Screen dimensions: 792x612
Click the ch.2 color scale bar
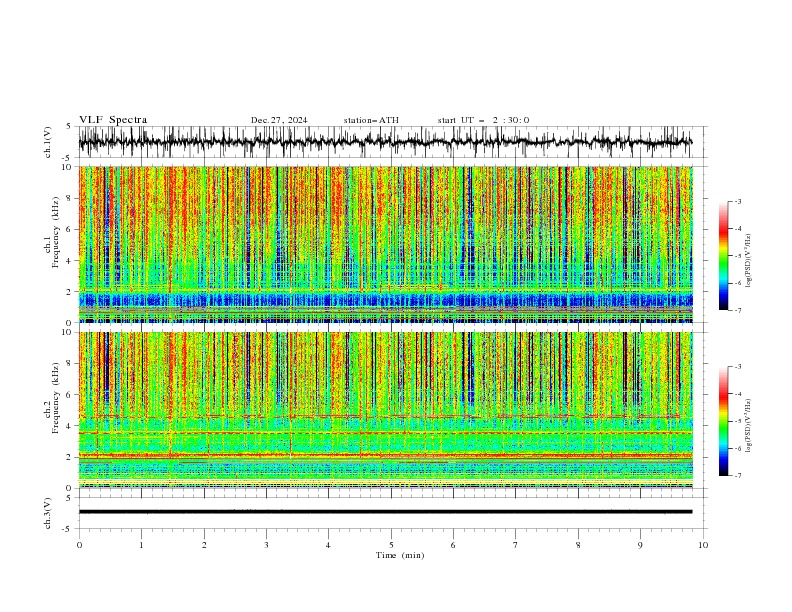click(x=724, y=421)
